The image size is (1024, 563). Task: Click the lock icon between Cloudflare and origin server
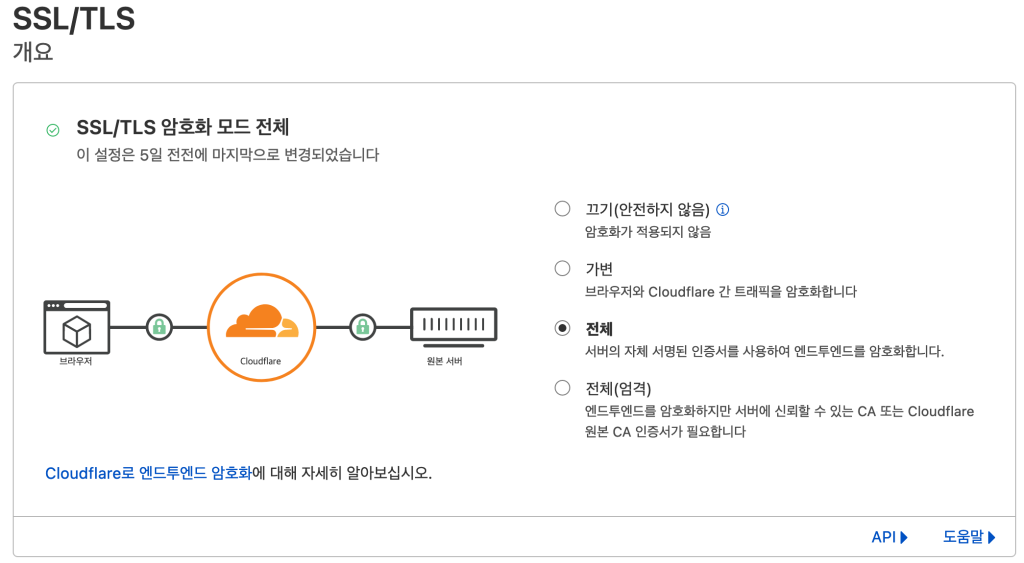[x=362, y=327]
